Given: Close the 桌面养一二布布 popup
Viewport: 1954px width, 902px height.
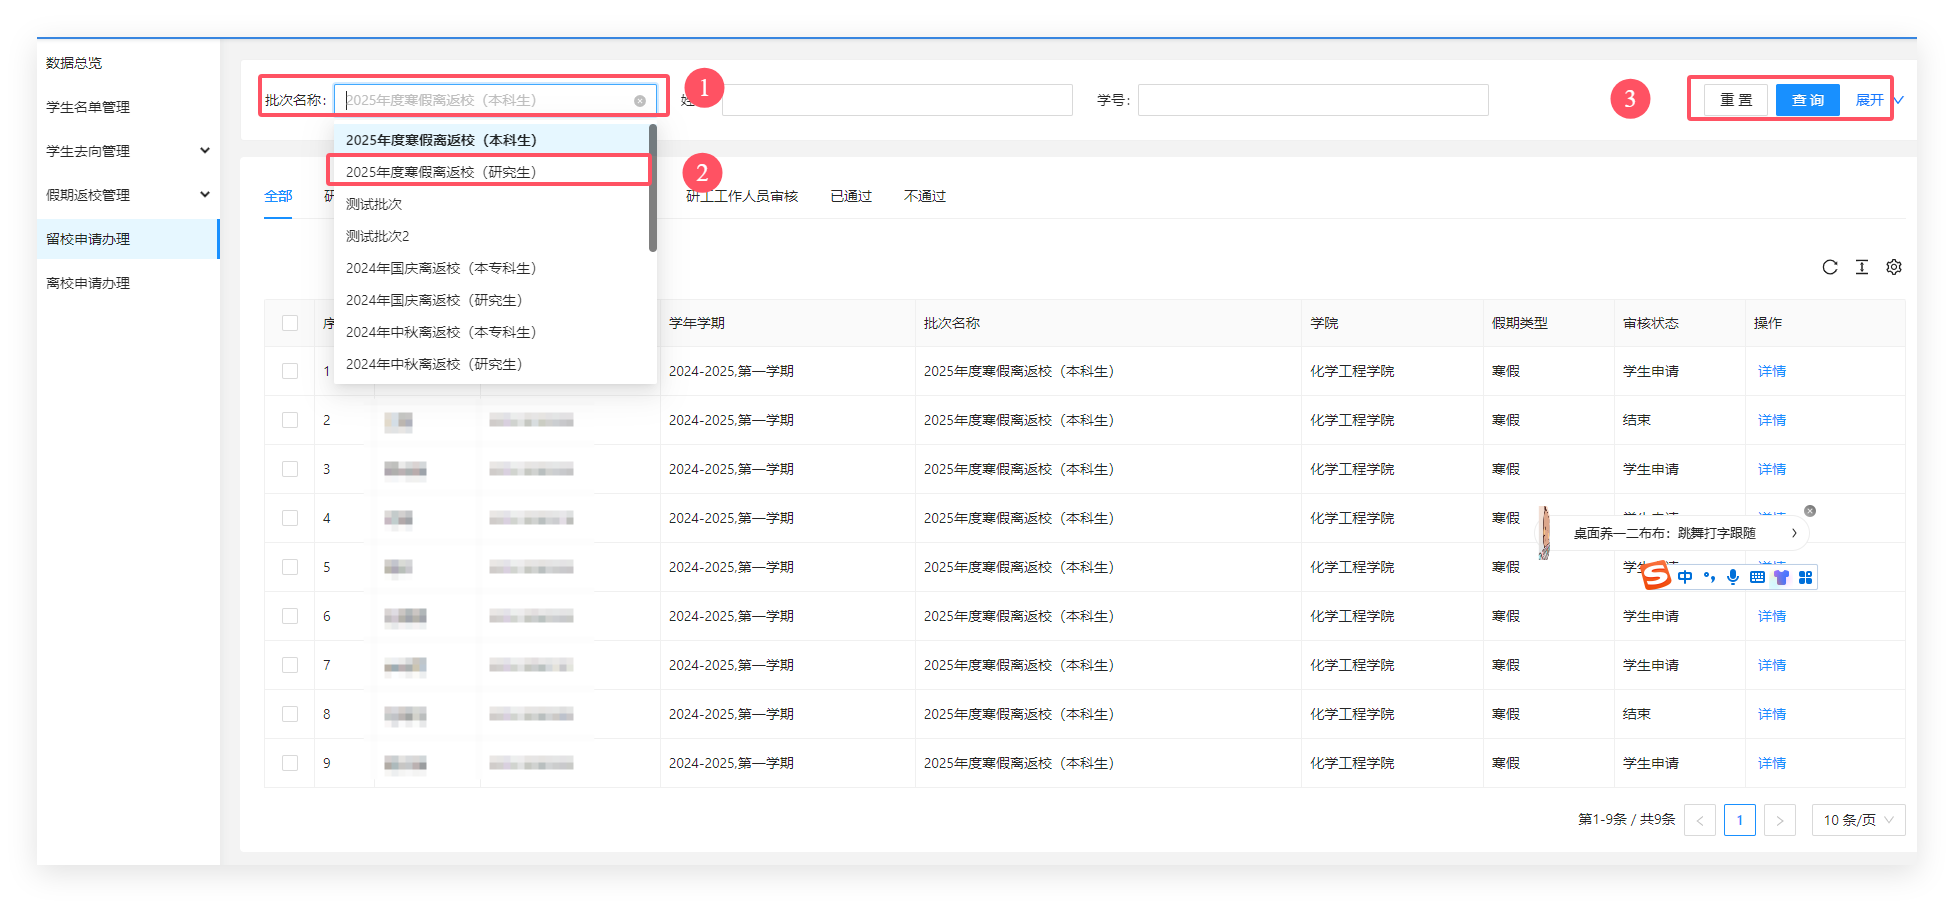Looking at the screenshot, I should coord(1810,511).
